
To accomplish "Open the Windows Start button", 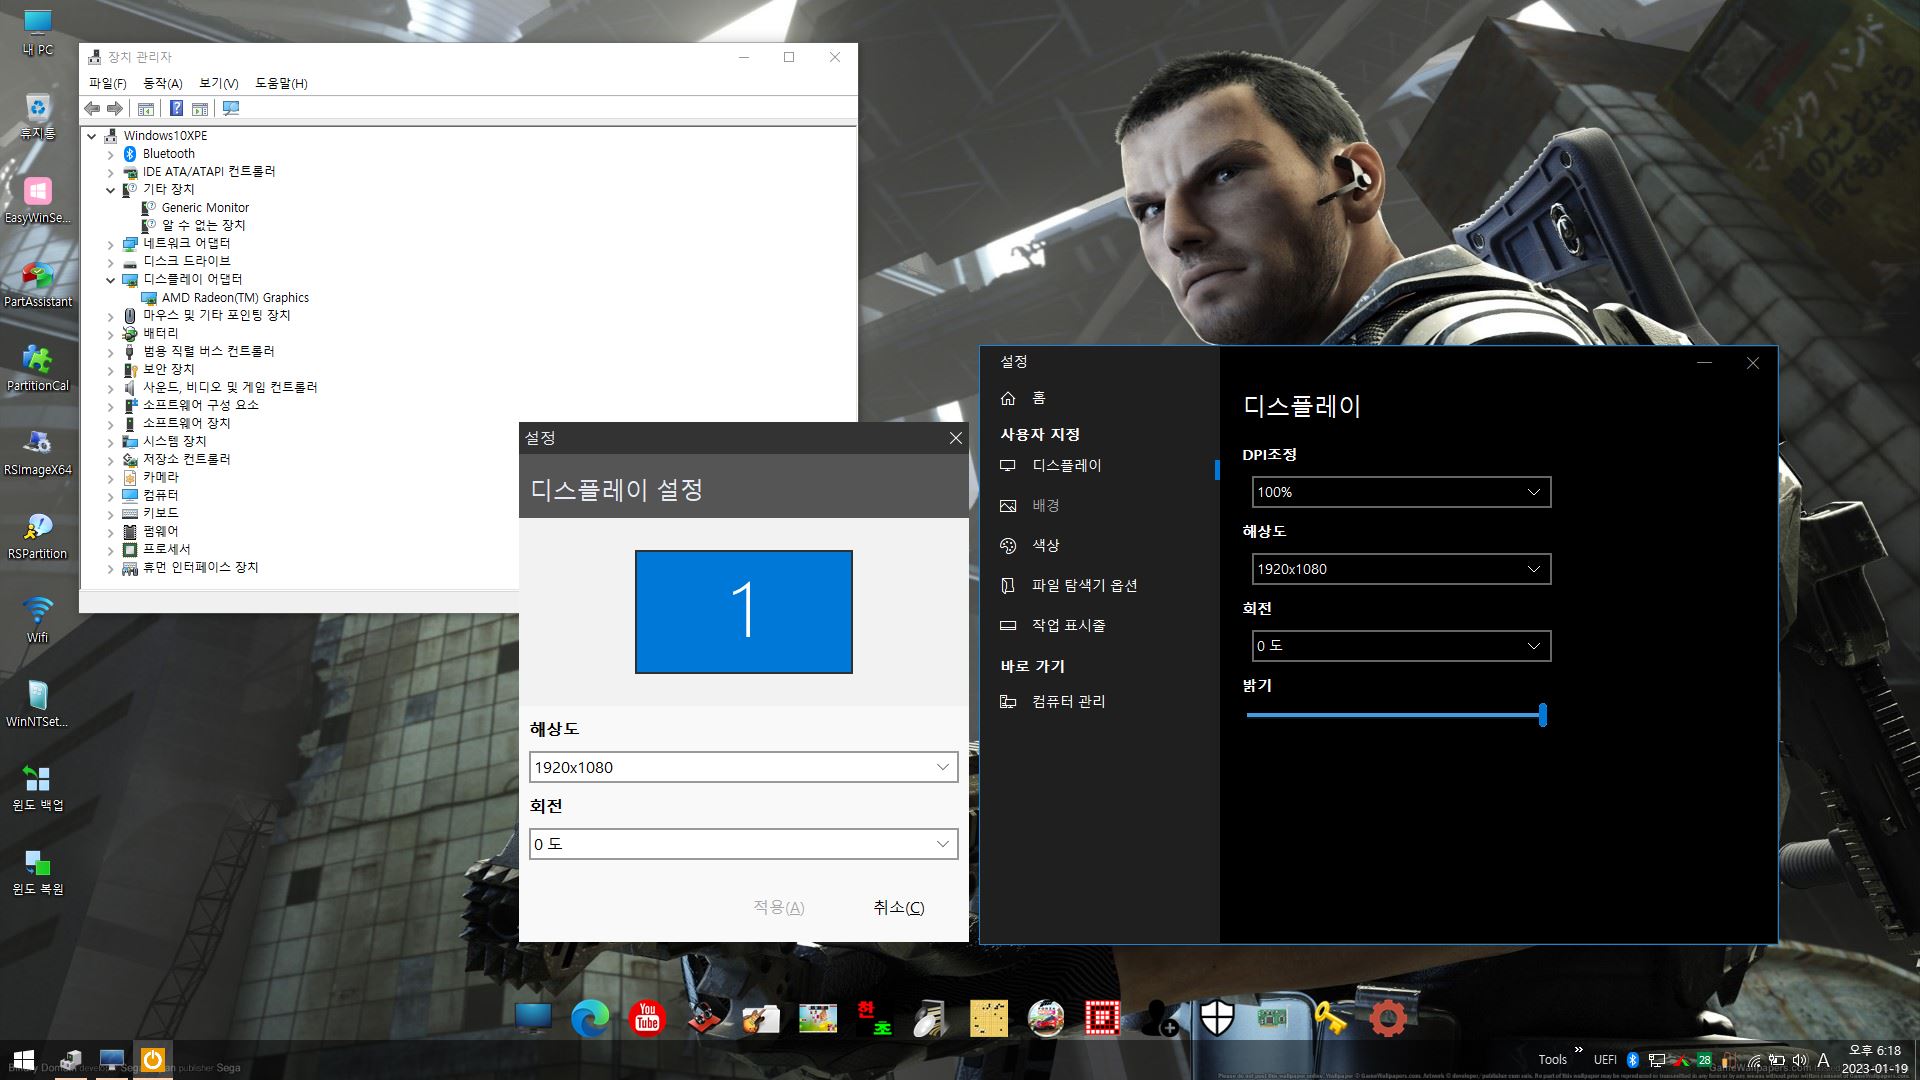I will [x=24, y=1060].
